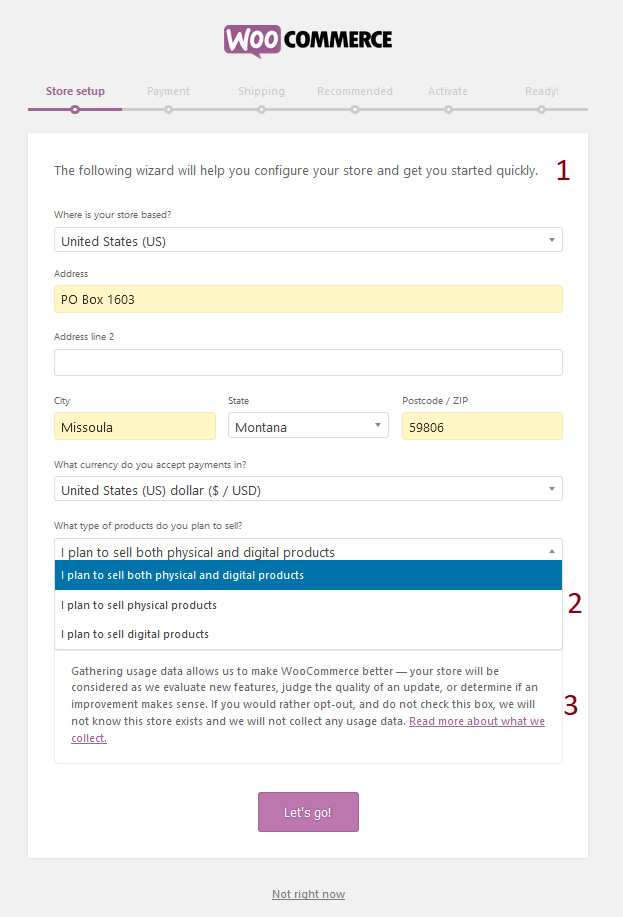
Task: Collapse the product type dropdown arrow
Action: (x=552, y=551)
